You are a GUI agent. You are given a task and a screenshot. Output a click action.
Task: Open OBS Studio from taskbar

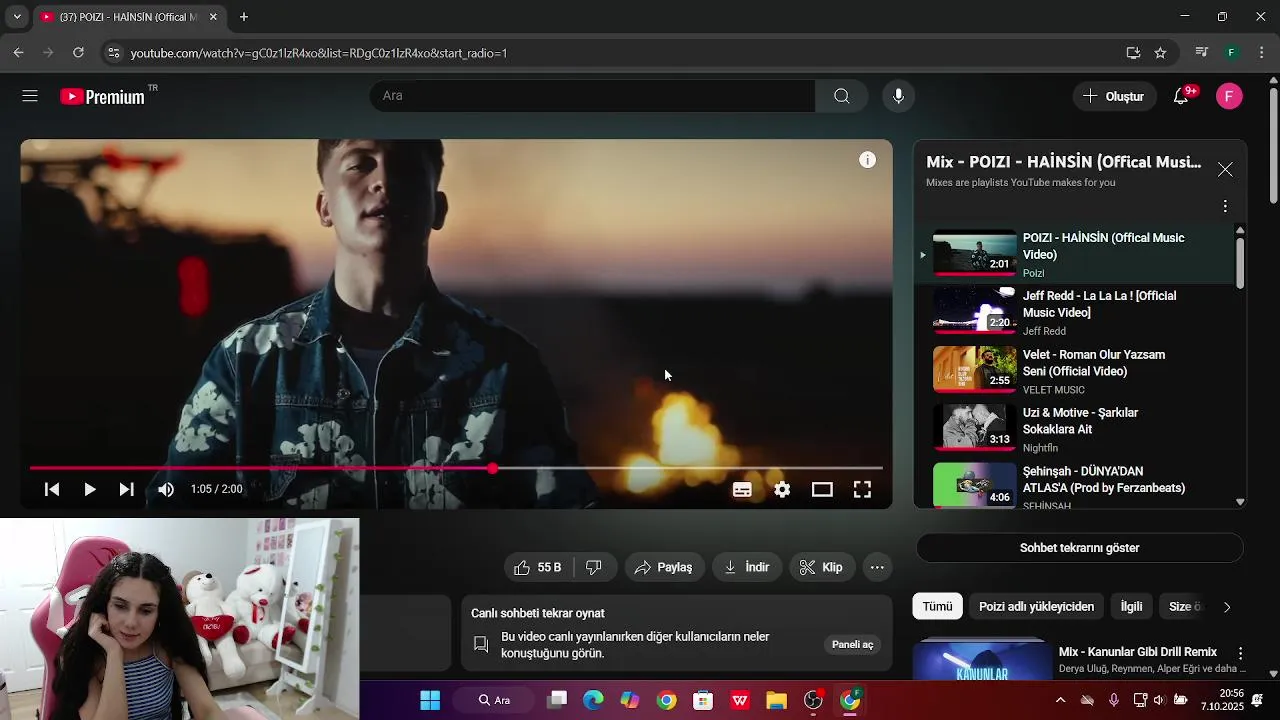pos(813,700)
